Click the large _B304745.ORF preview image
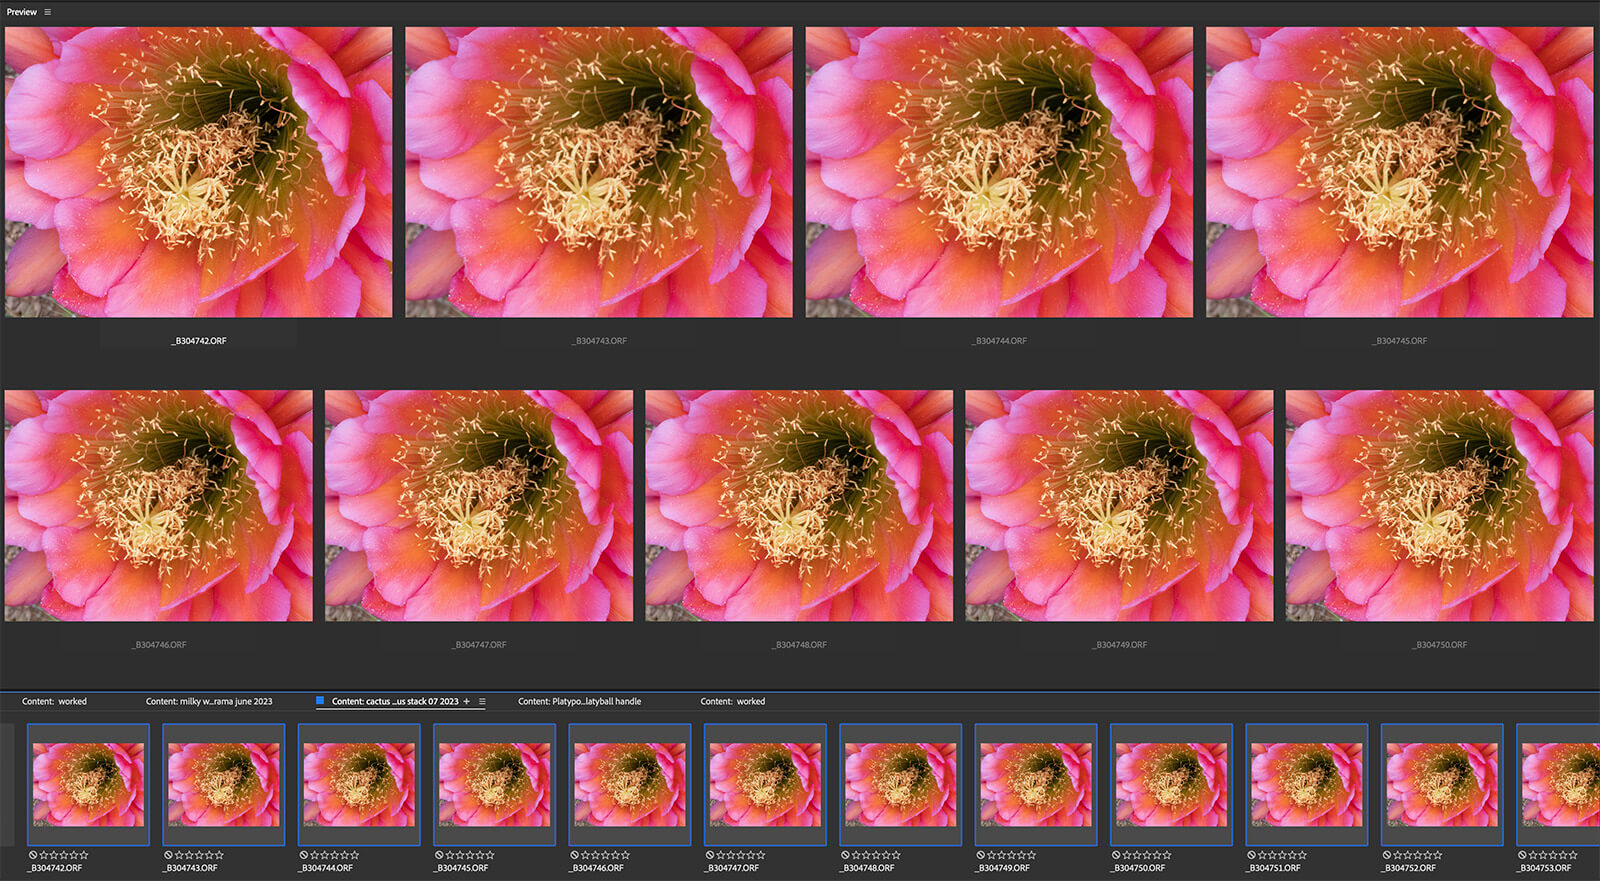Image resolution: width=1600 pixels, height=881 pixels. click(x=1399, y=172)
